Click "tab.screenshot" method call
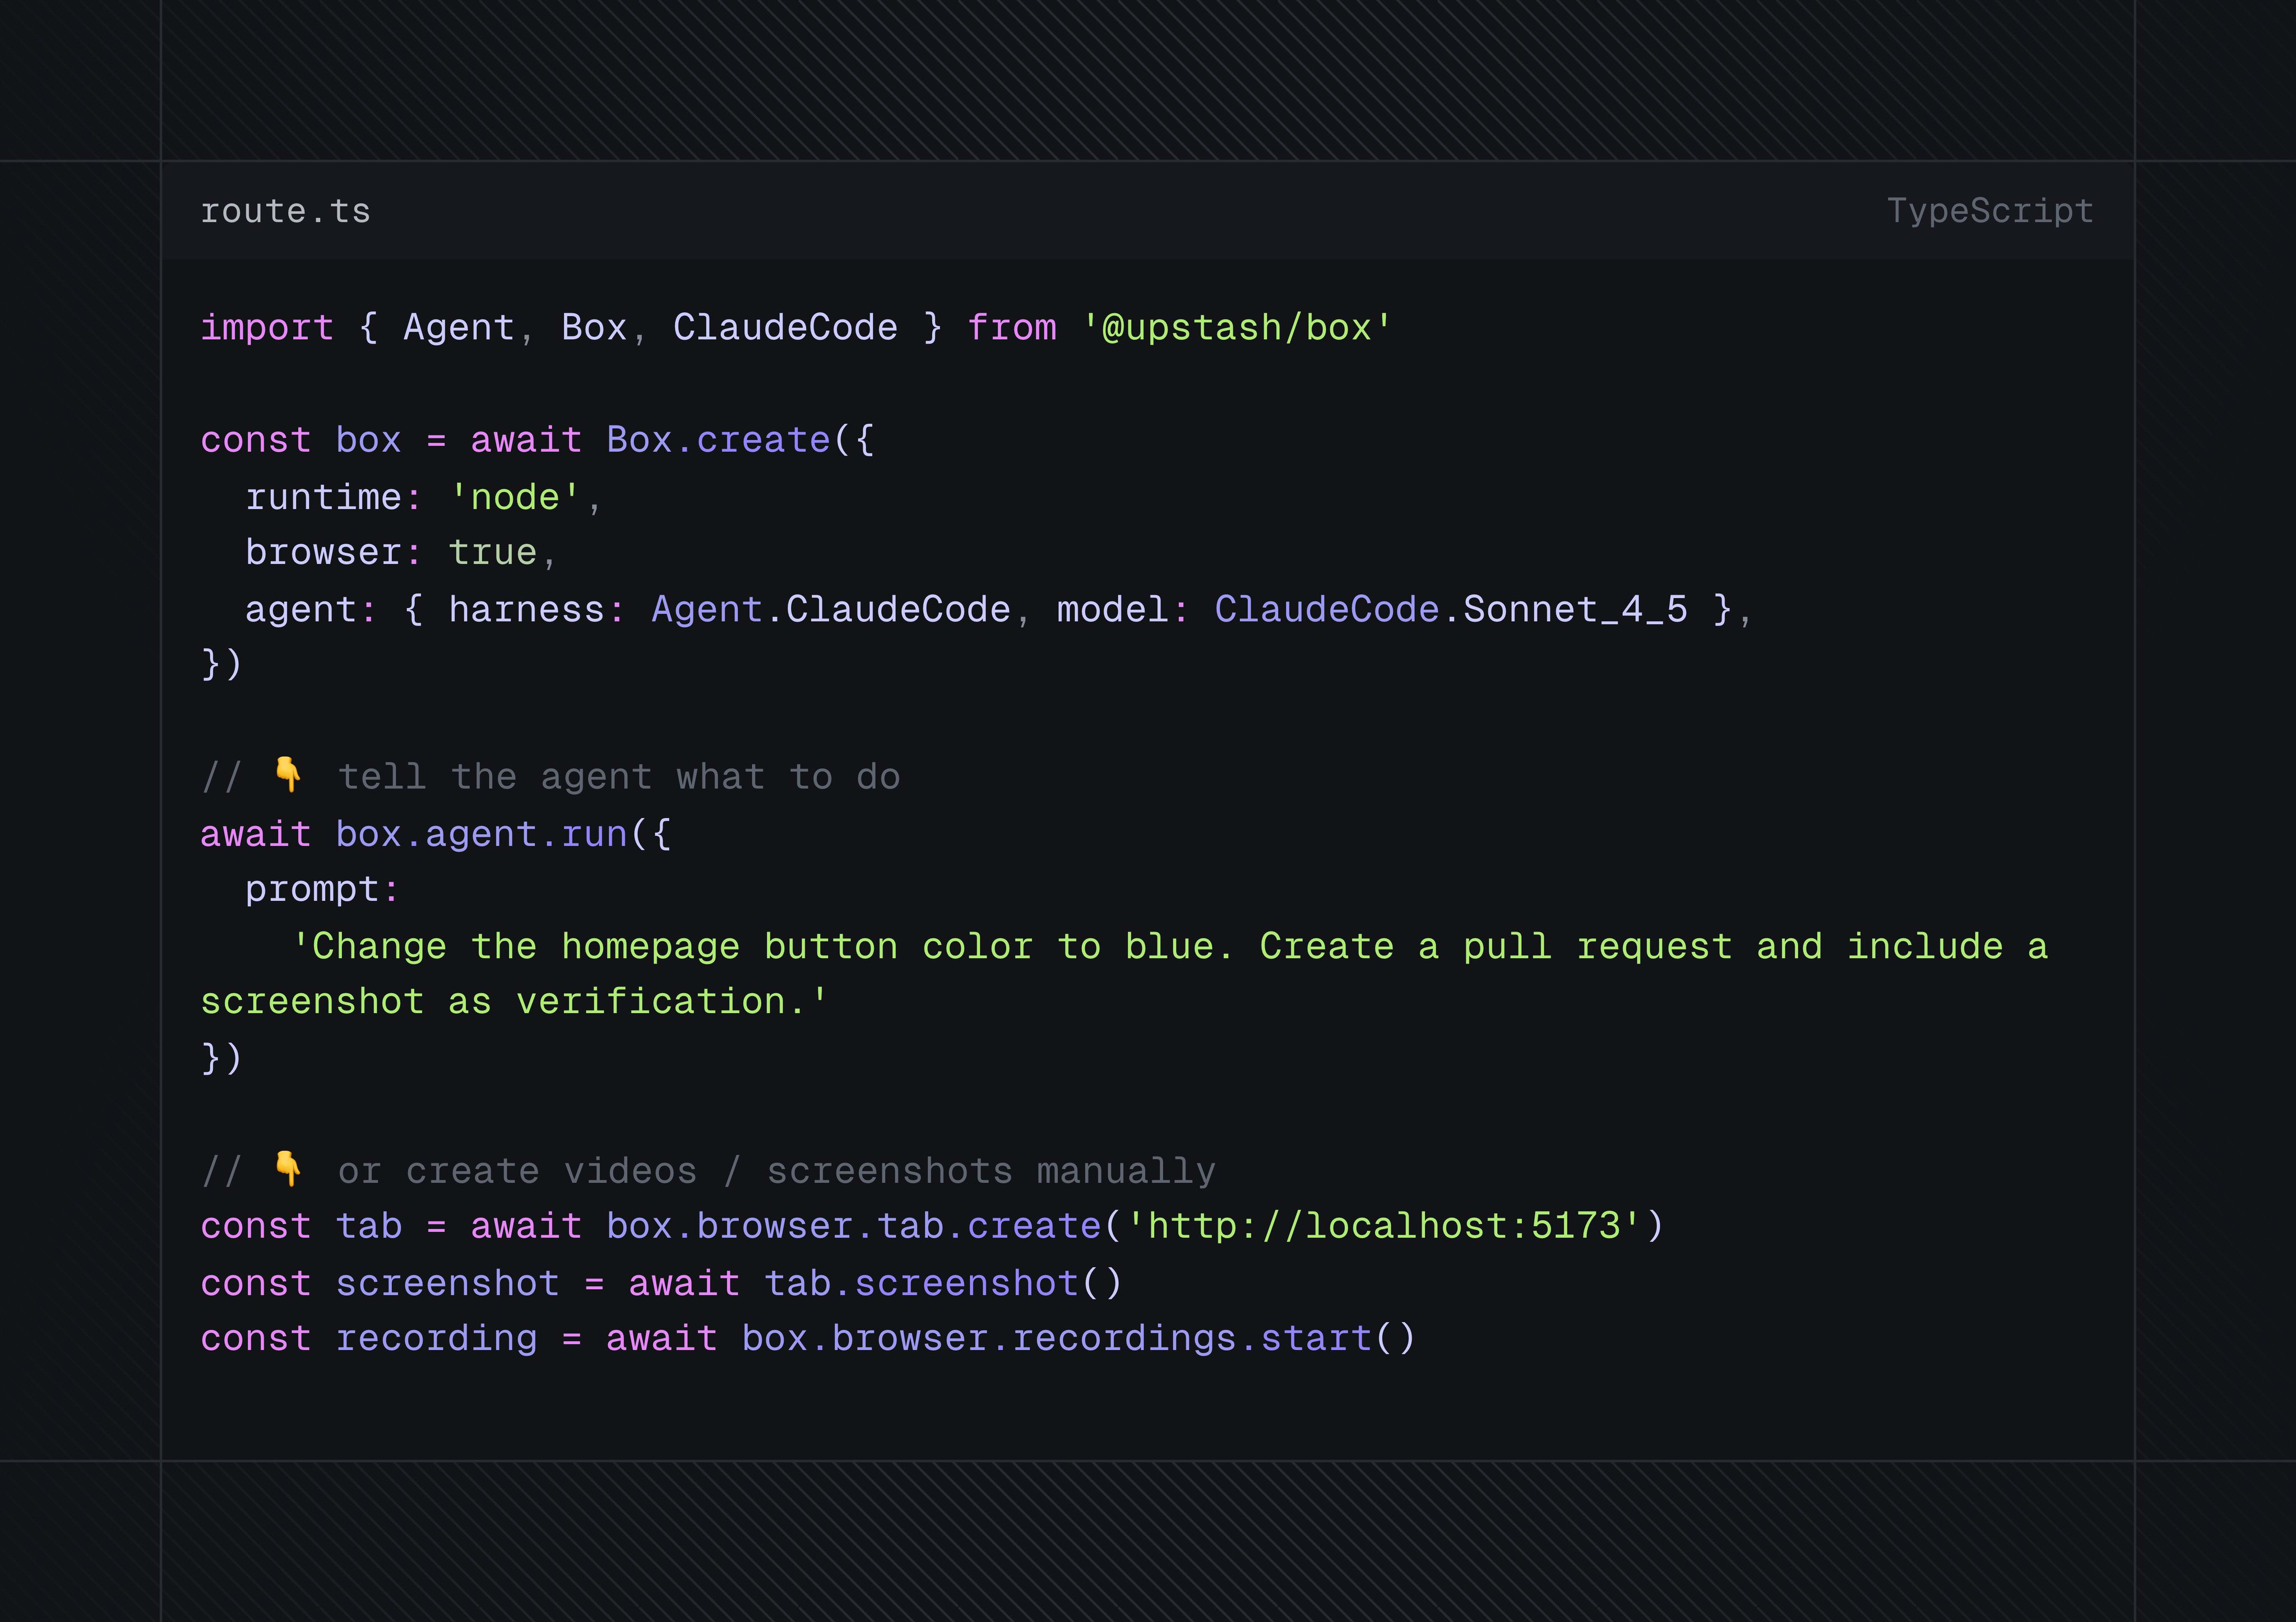 click(921, 1283)
